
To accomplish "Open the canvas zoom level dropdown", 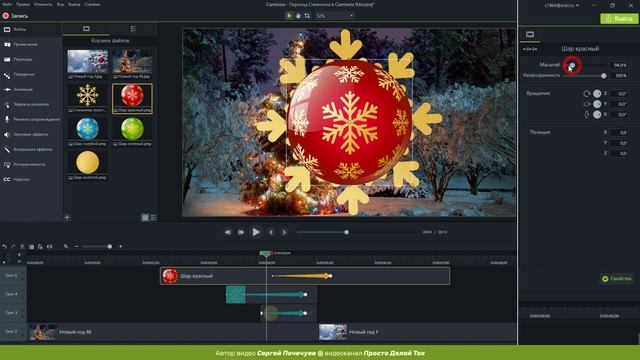I will click(334, 16).
